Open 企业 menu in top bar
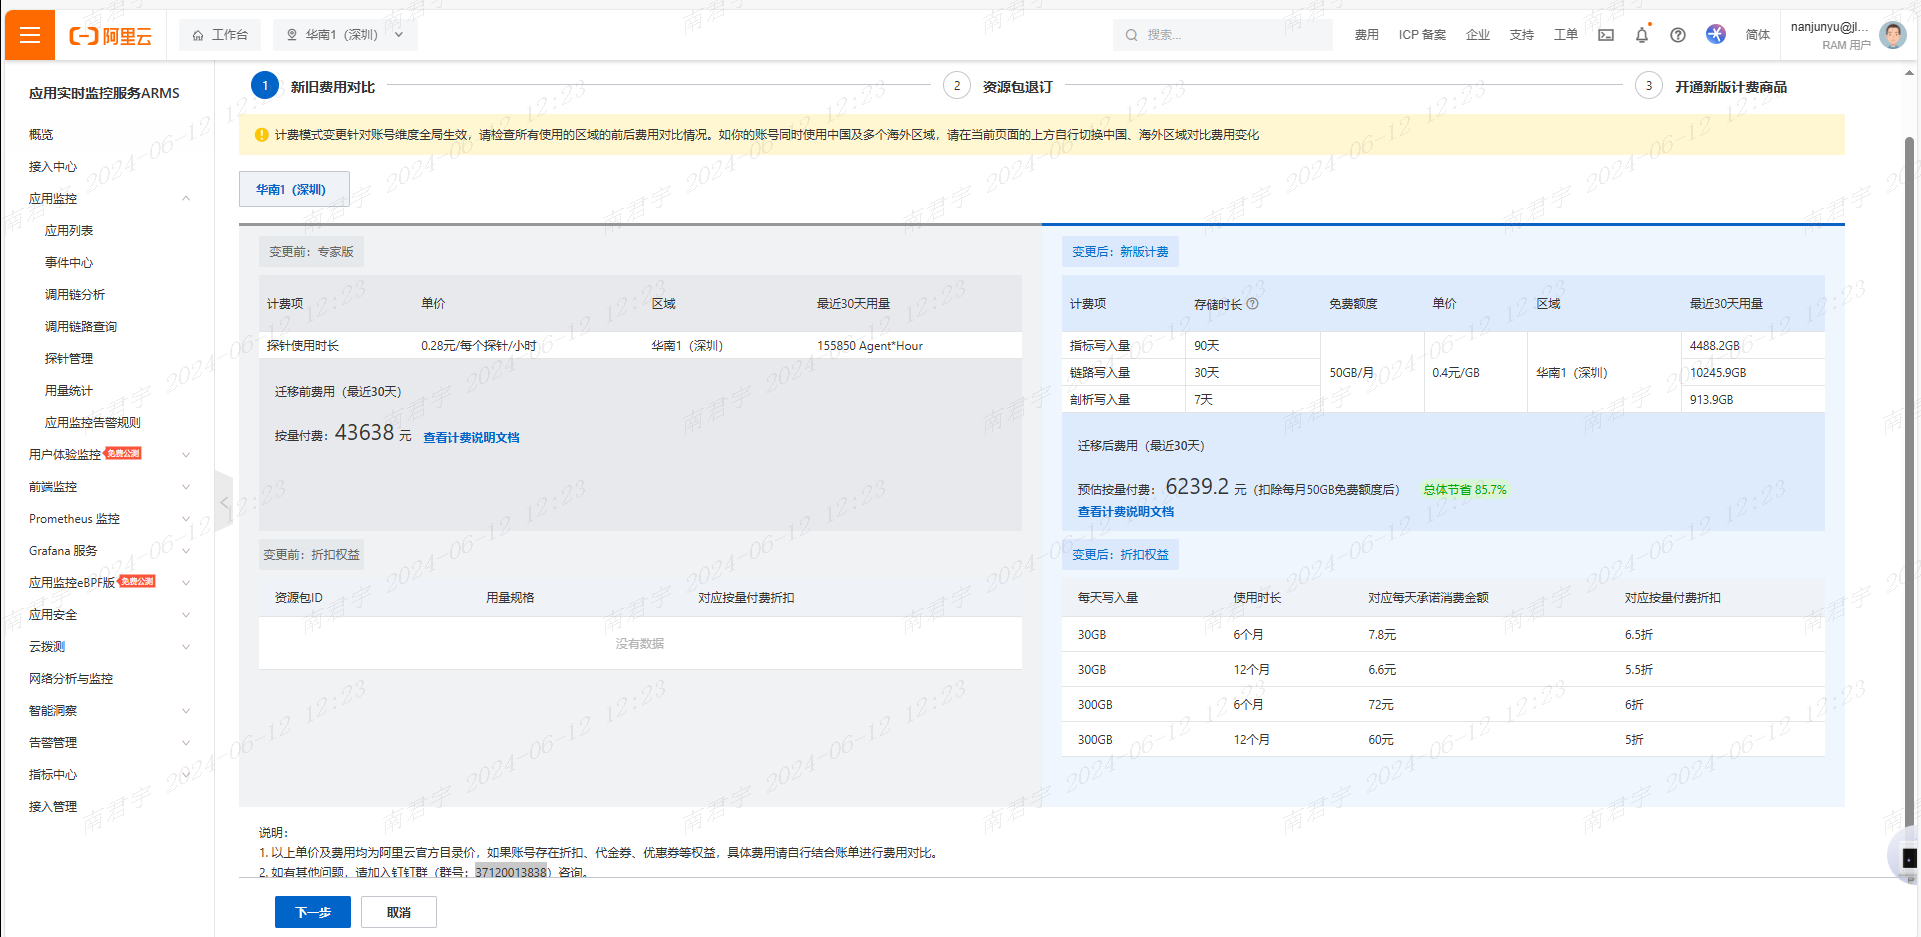1921x937 pixels. pyautogui.click(x=1477, y=35)
